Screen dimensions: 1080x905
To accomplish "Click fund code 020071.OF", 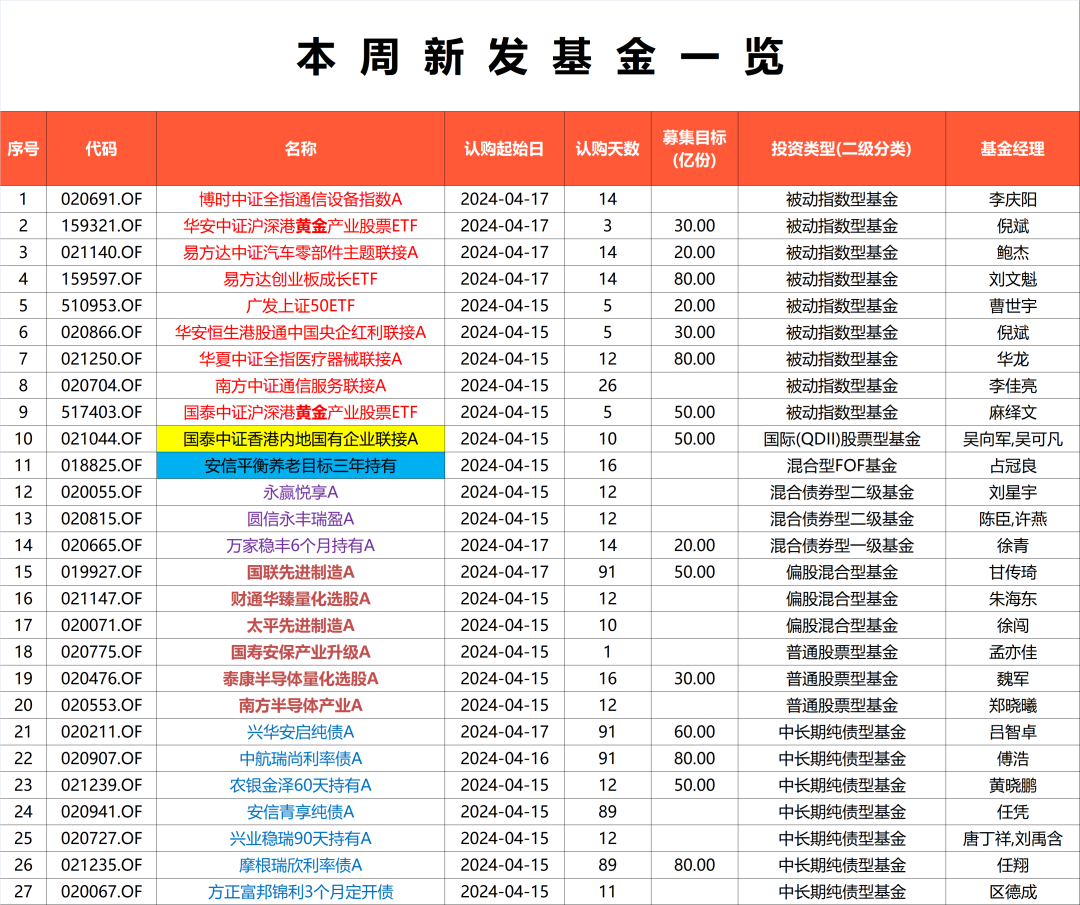I will coord(101,625).
